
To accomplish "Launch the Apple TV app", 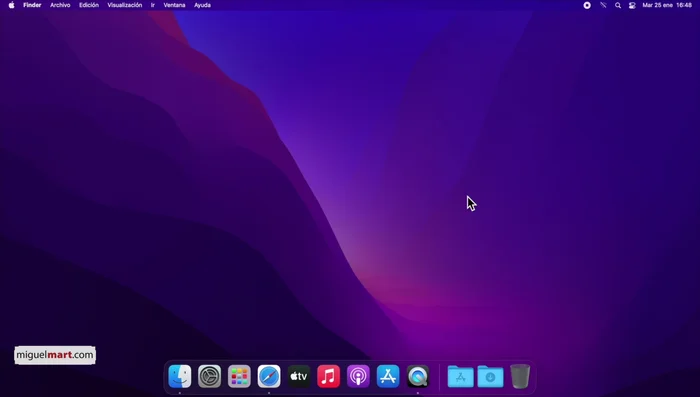I will [x=299, y=376].
